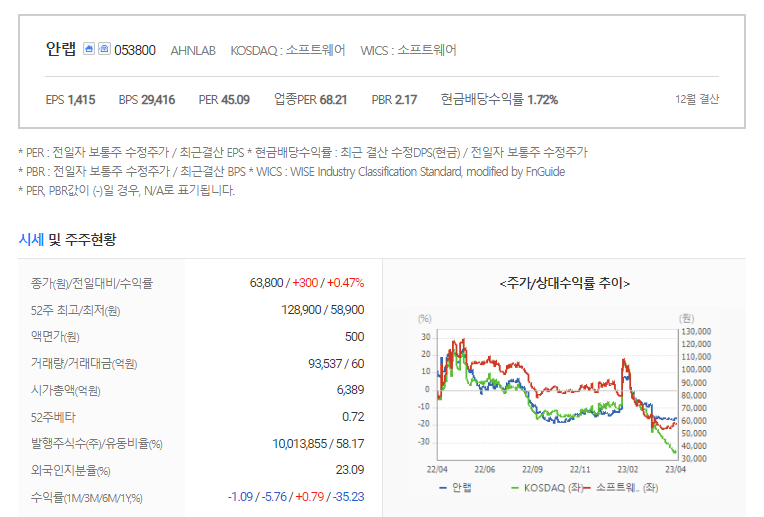The width and height of the screenshot is (764, 517).
Task: Click the foreign ownership value 23.09
Action: coord(350,470)
